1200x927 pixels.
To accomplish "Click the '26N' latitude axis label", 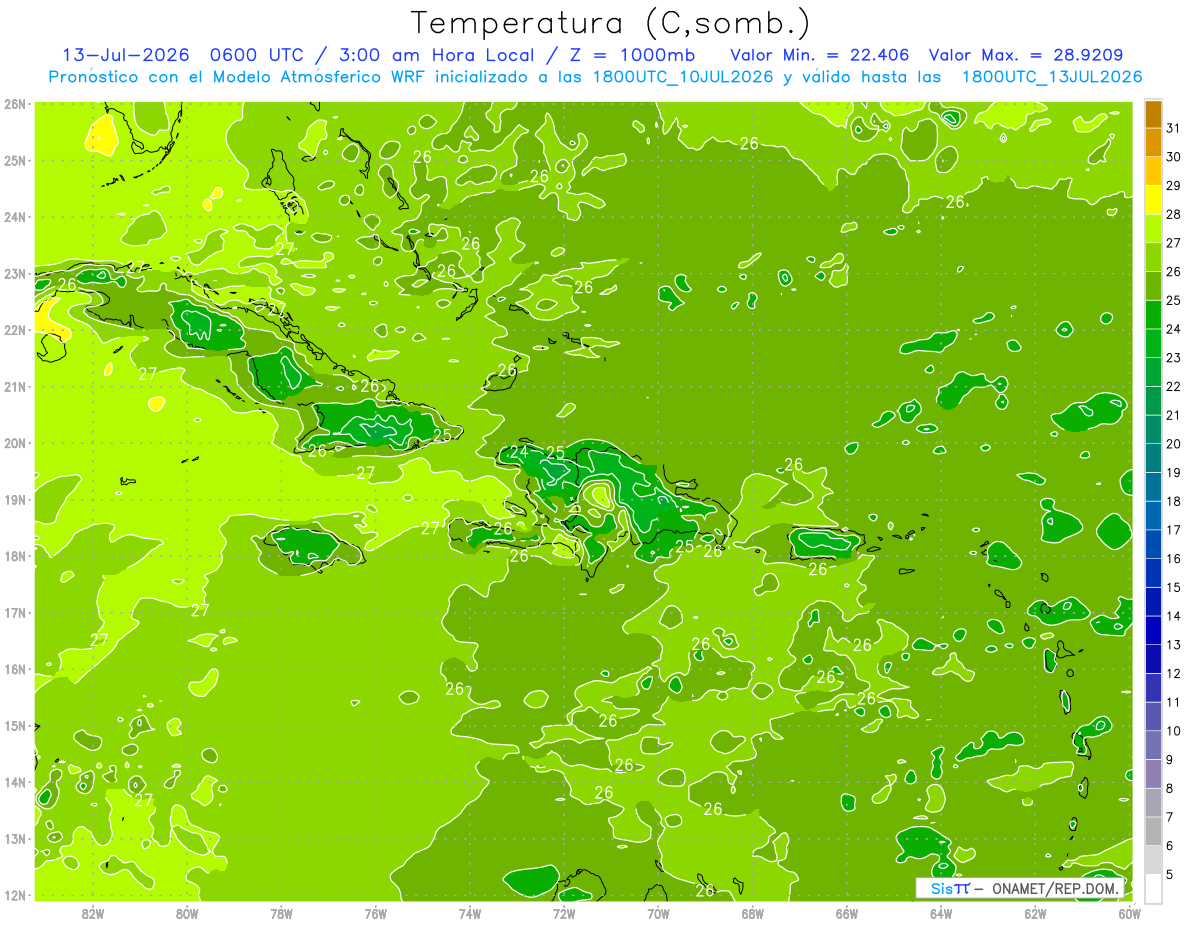I will point(15,104).
